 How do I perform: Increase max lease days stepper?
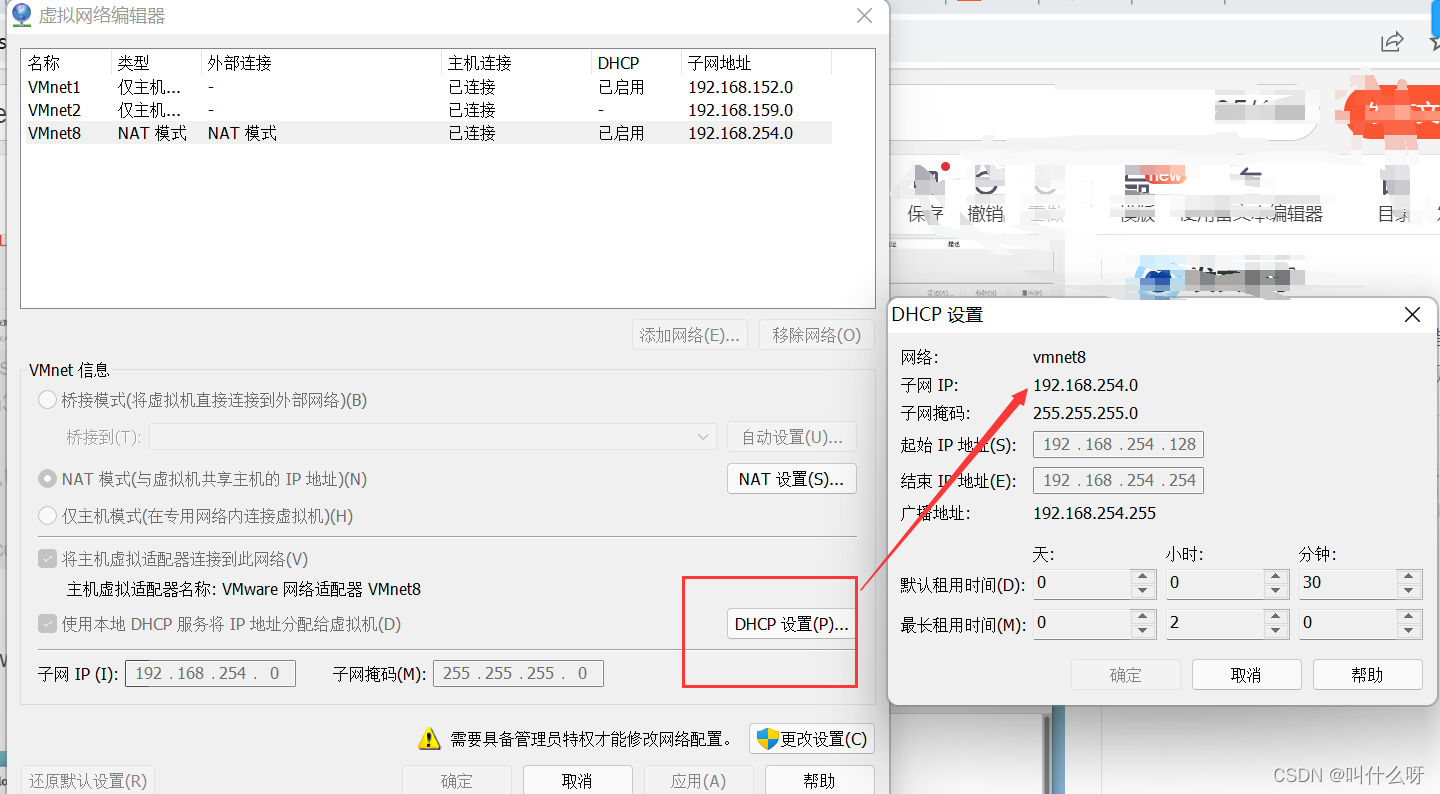point(1143,616)
